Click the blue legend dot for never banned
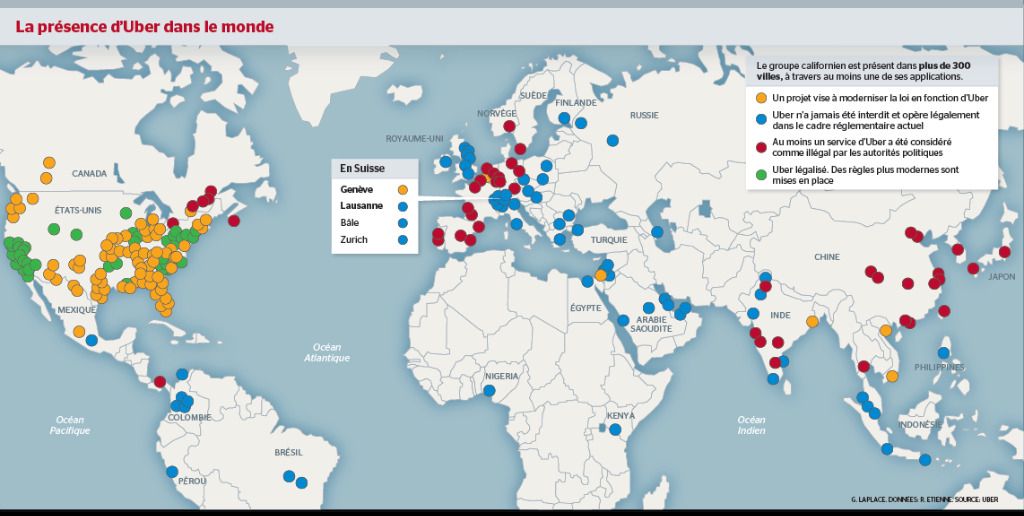This screenshot has height=516, width=1024. pyautogui.click(x=761, y=116)
